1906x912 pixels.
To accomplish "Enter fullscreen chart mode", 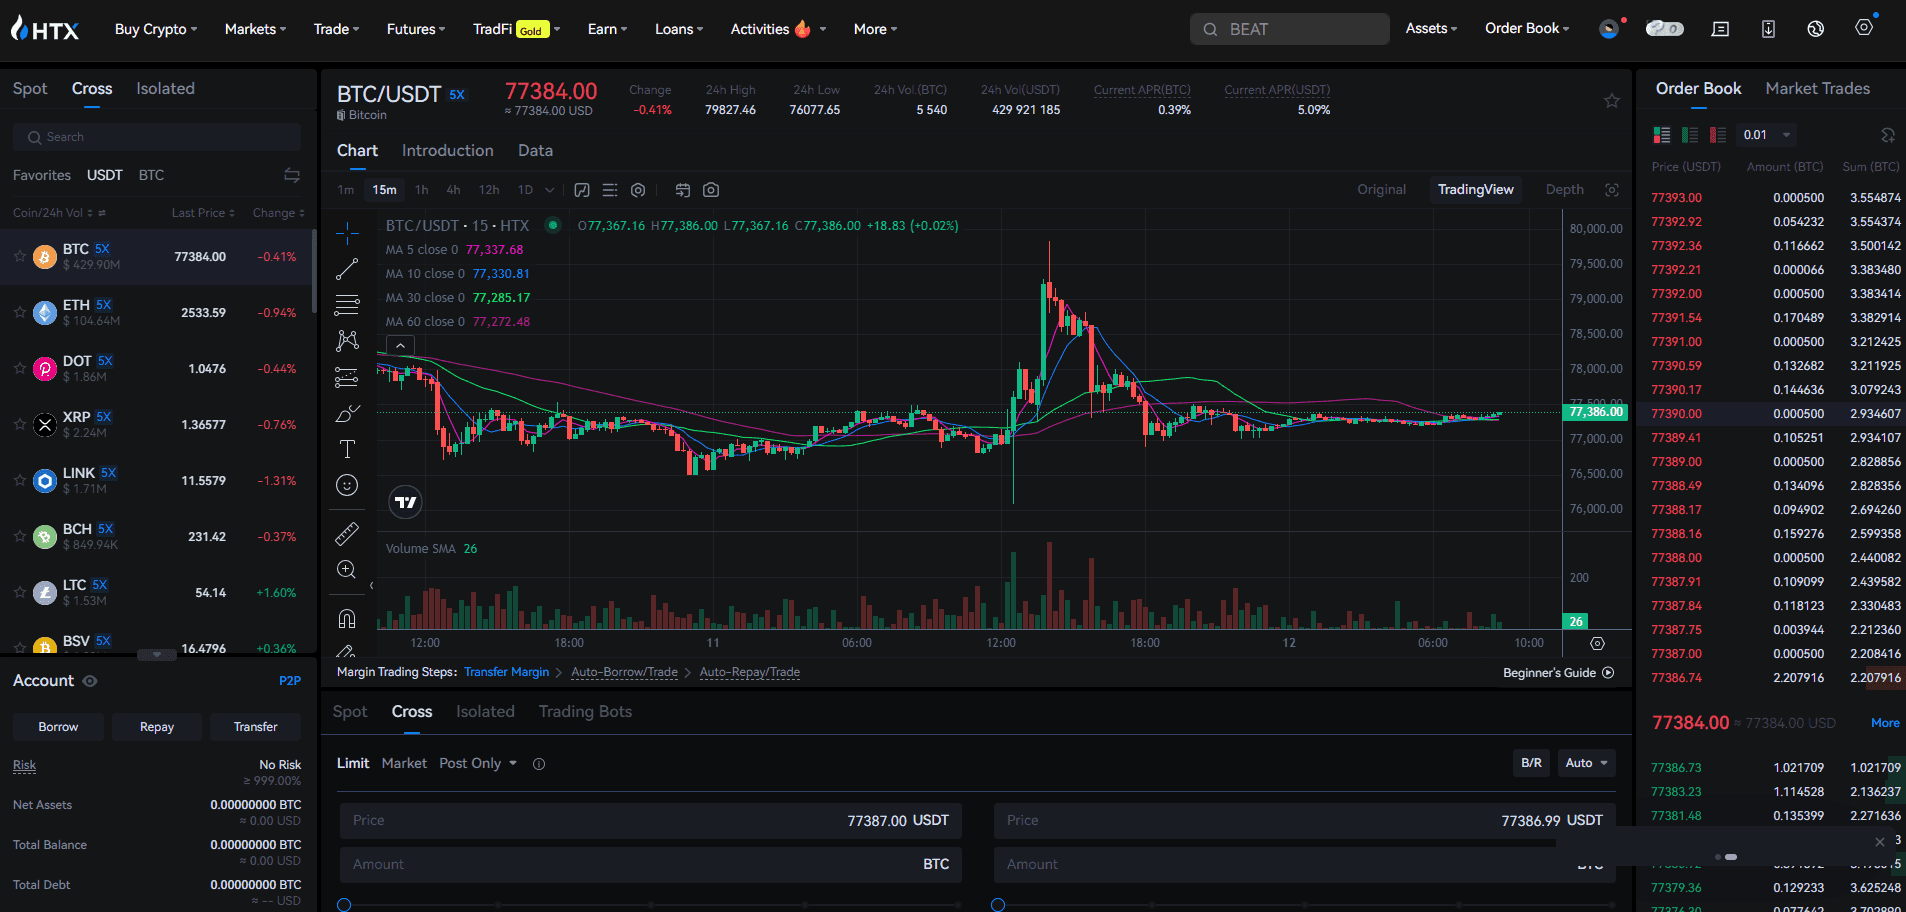I will [x=1612, y=190].
